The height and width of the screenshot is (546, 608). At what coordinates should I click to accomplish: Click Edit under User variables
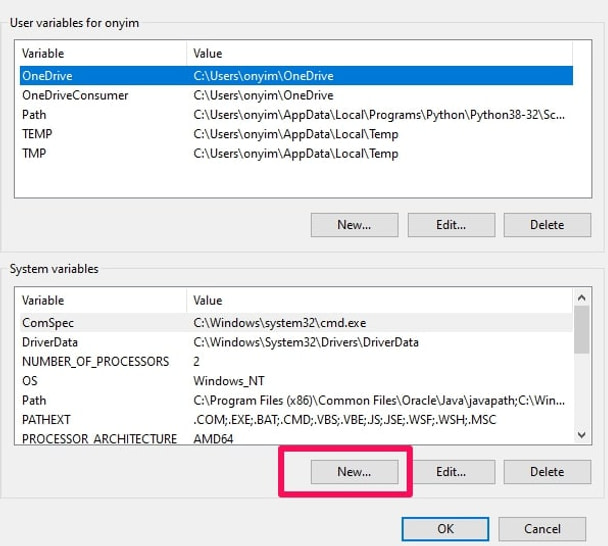point(451,225)
